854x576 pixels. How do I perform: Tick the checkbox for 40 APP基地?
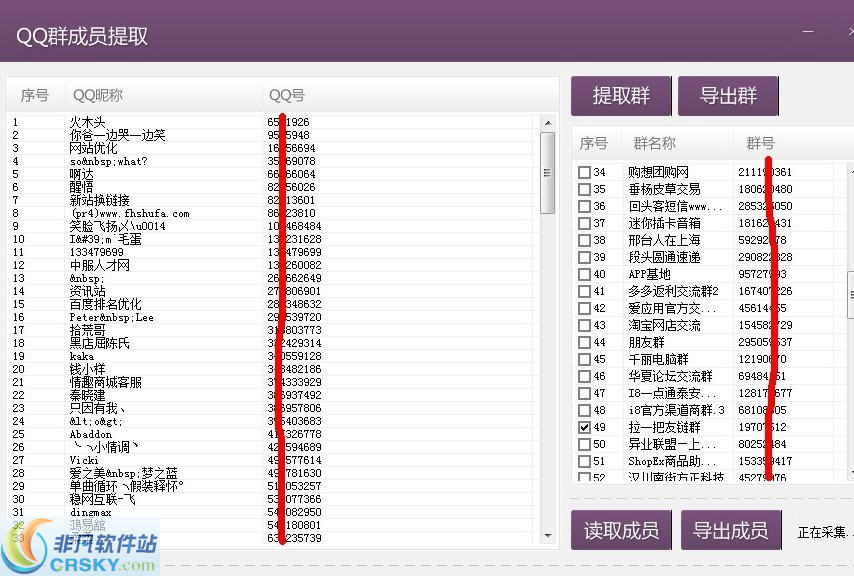click(x=584, y=274)
